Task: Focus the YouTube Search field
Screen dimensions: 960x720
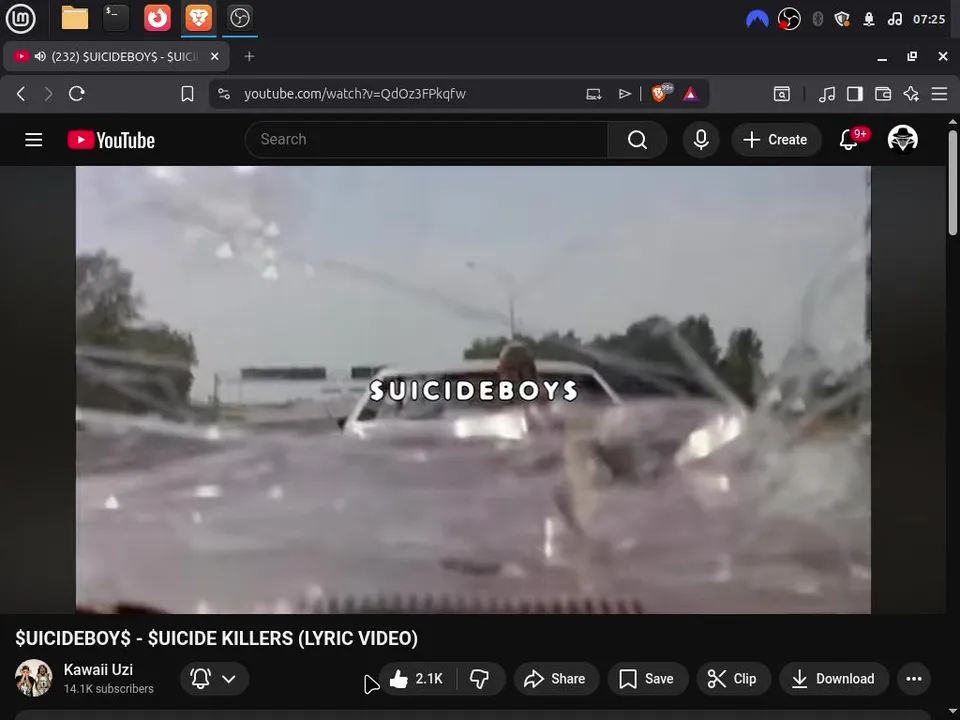Action: point(427,140)
